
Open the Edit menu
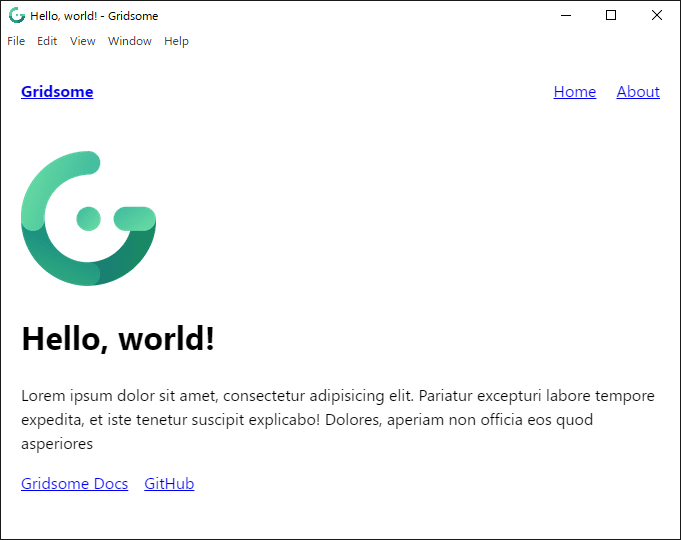click(x=47, y=41)
